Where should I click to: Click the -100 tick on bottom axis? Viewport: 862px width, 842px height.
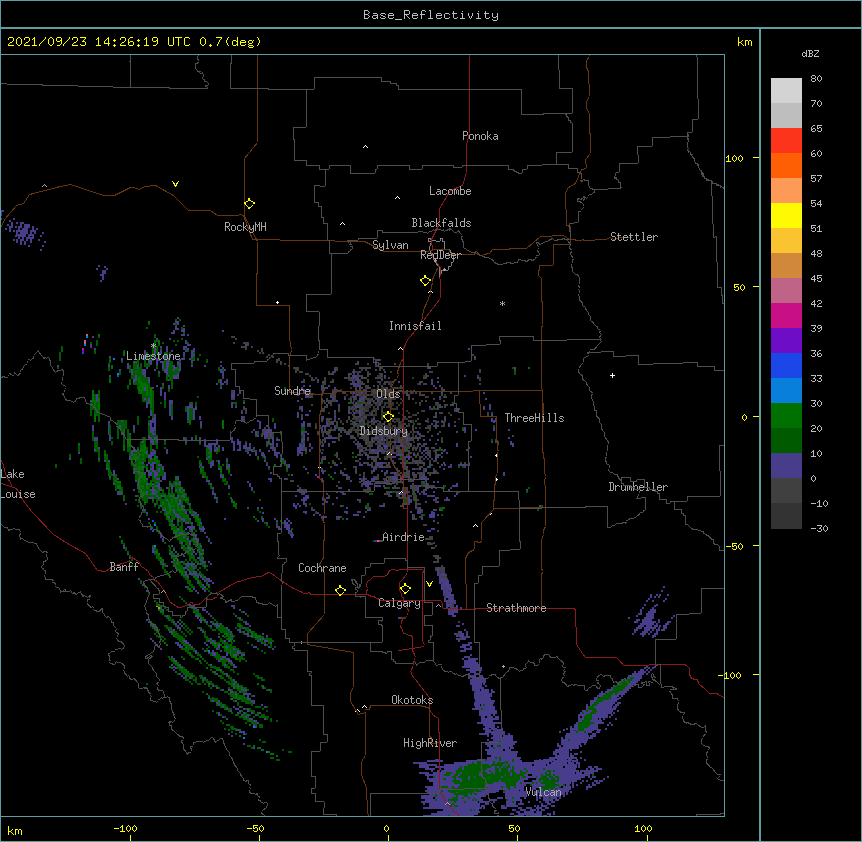pyautogui.click(x=125, y=828)
